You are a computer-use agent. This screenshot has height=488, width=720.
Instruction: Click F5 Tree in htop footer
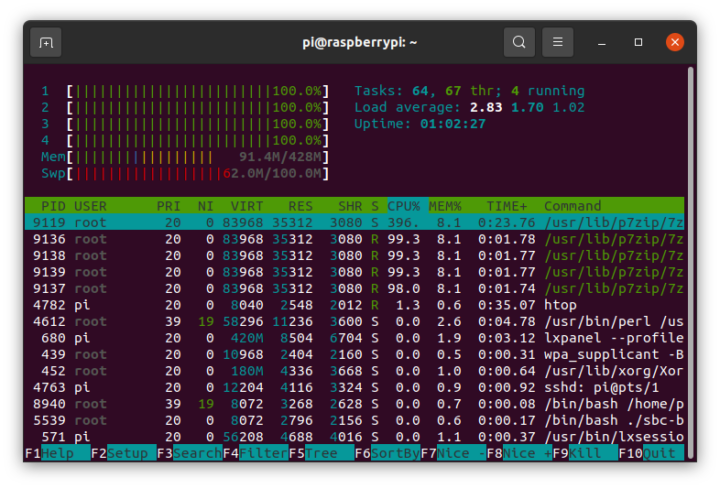(322, 453)
